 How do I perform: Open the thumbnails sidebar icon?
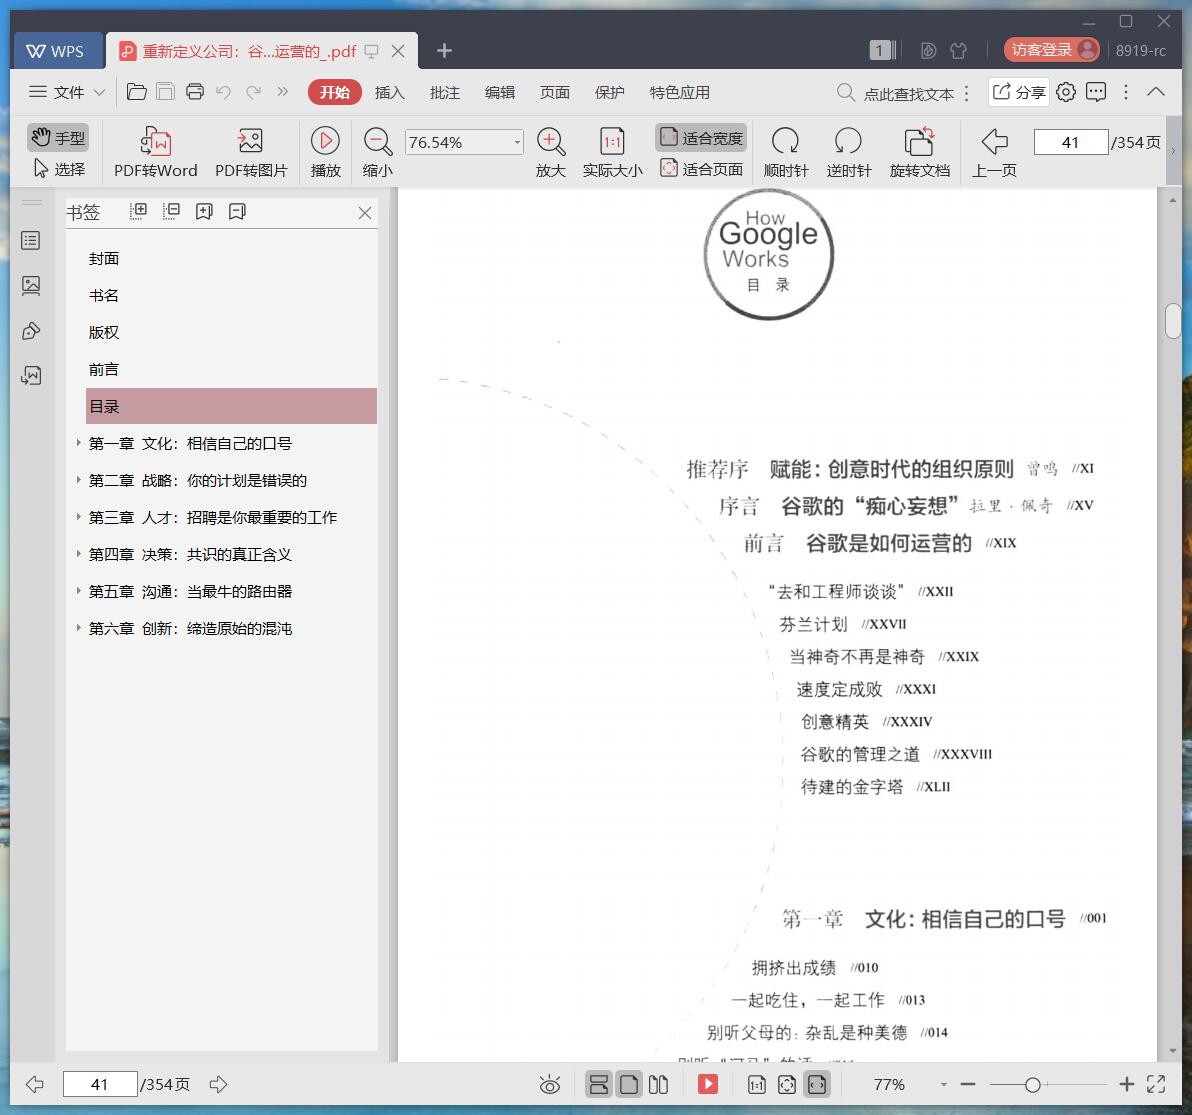[31, 286]
